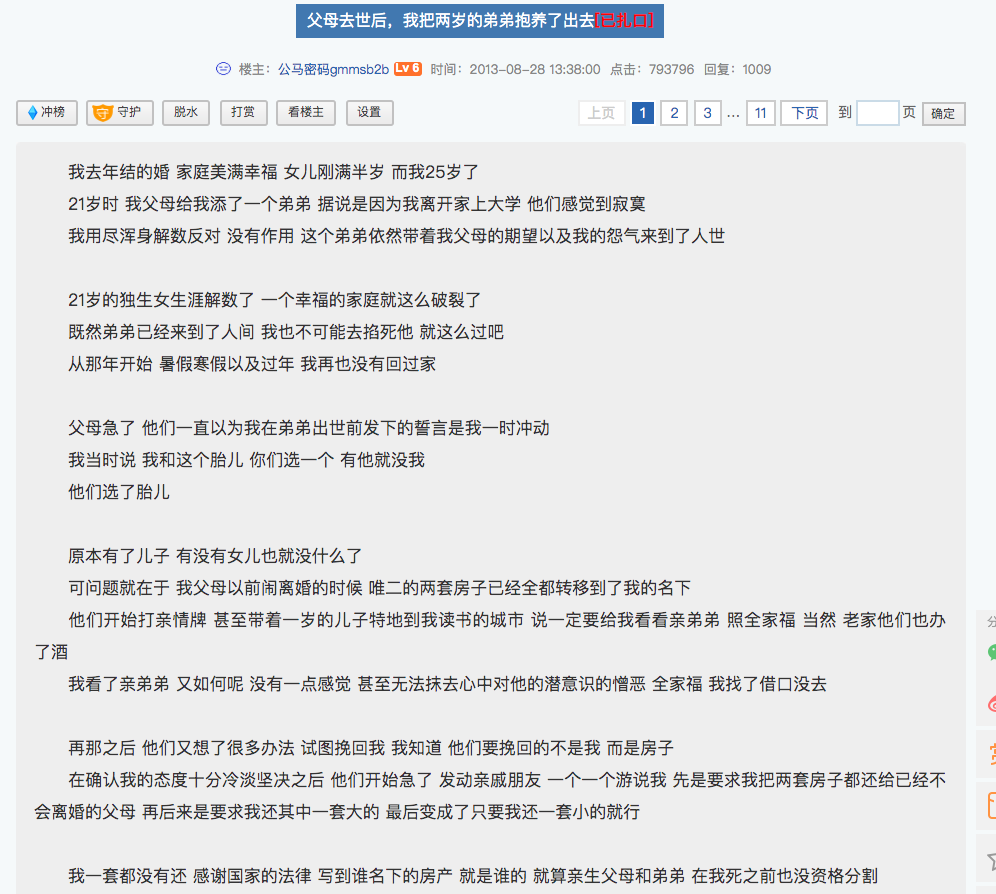Image resolution: width=996 pixels, height=894 pixels.
Task: Open author profile 公马密码gmmsb2b
Action: tap(333, 69)
